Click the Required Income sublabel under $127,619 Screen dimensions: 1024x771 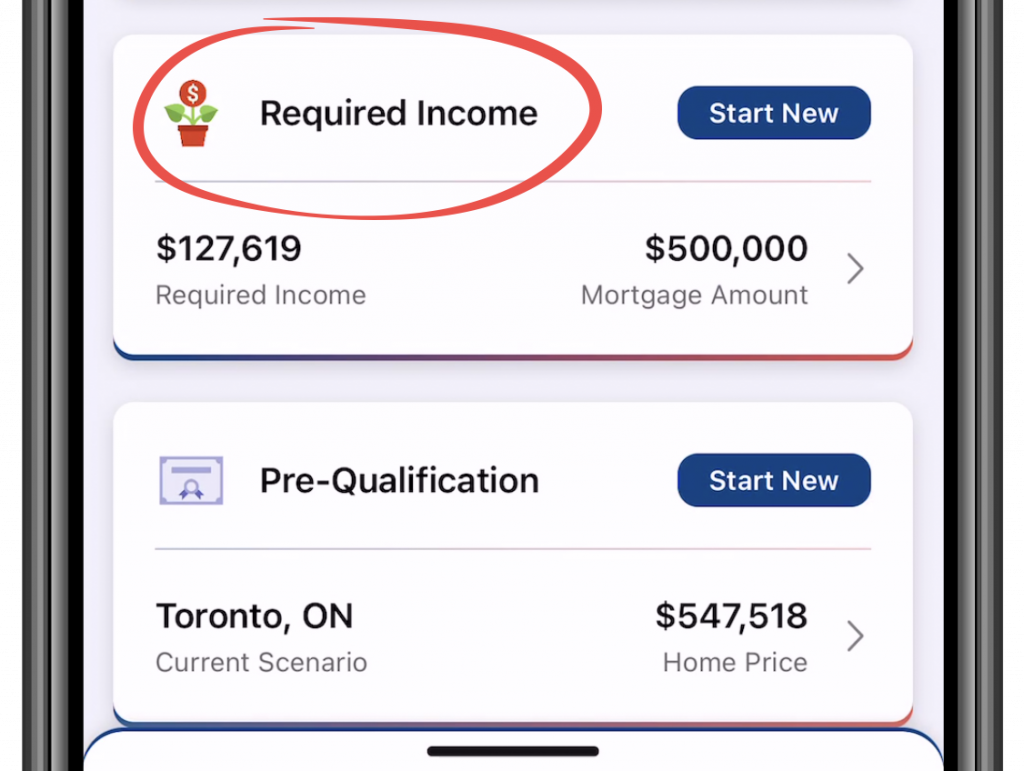coord(261,295)
